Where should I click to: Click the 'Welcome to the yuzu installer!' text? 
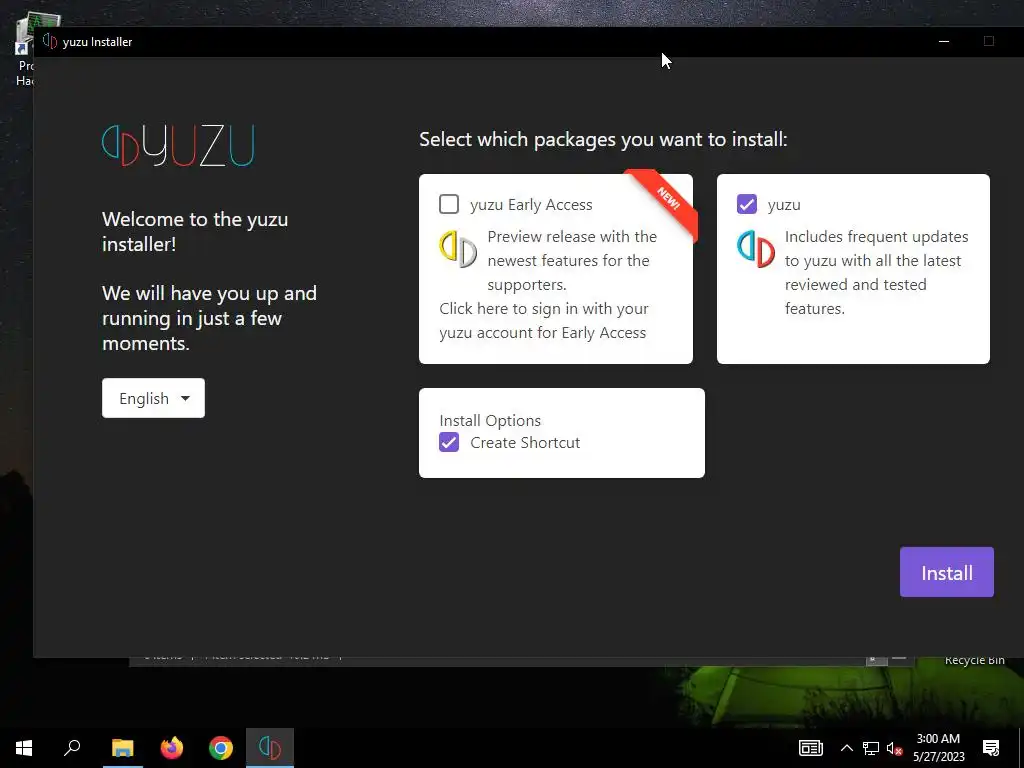(195, 231)
